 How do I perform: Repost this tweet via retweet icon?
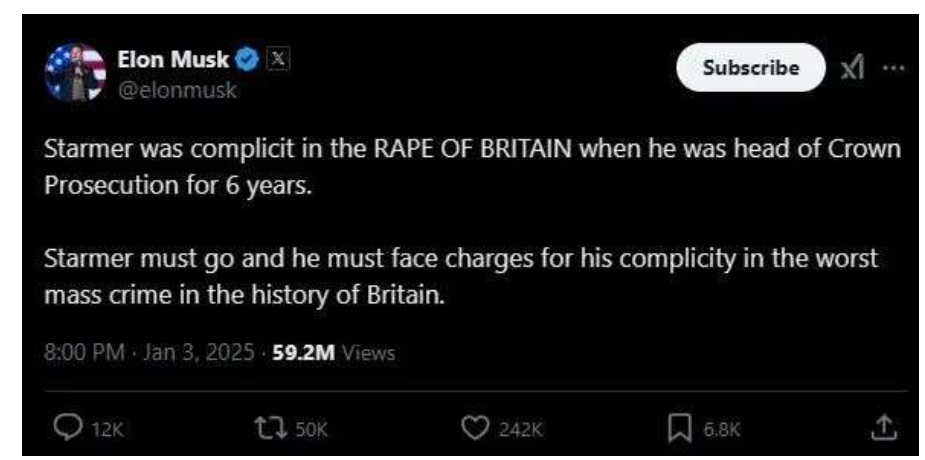[x=268, y=429]
